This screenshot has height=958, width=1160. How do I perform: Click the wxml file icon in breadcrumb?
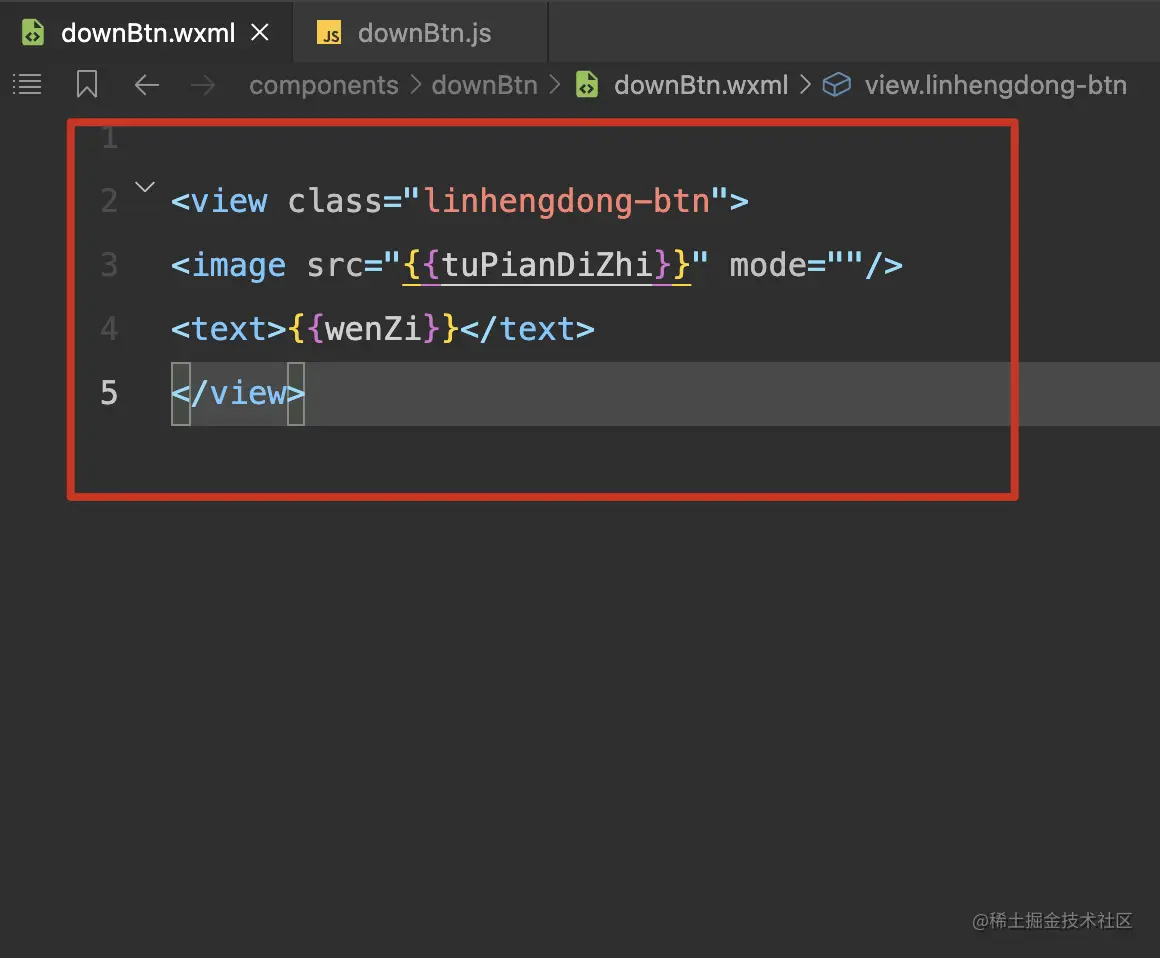coord(587,85)
